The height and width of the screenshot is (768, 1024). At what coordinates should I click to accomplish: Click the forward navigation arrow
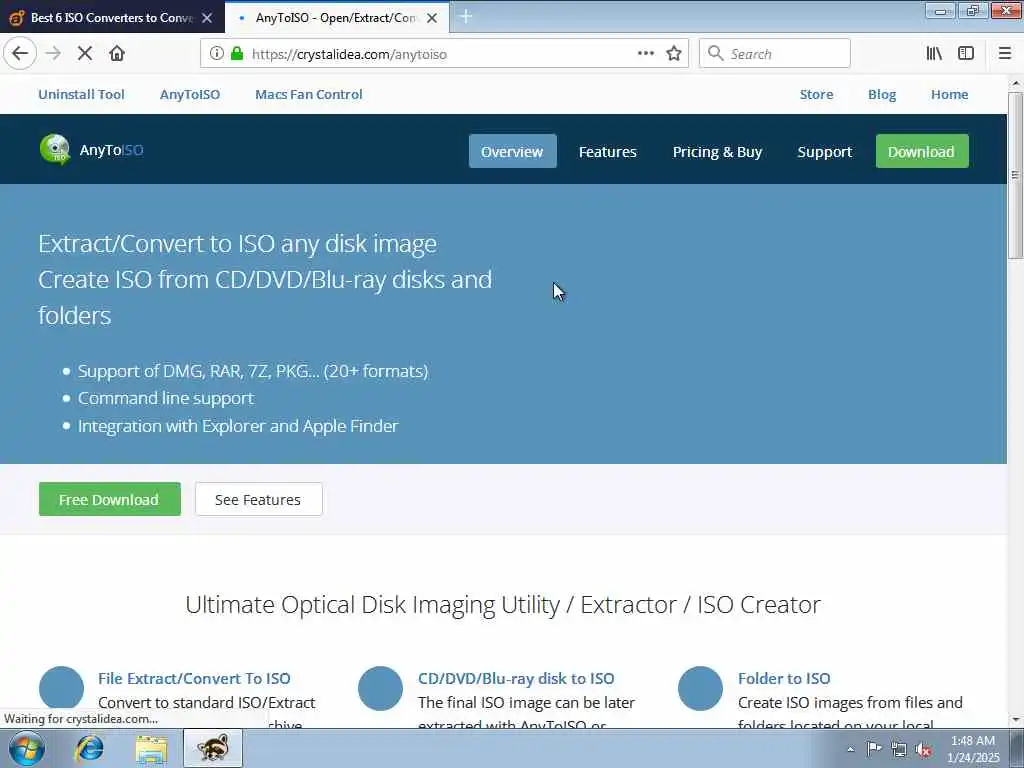pos(53,54)
